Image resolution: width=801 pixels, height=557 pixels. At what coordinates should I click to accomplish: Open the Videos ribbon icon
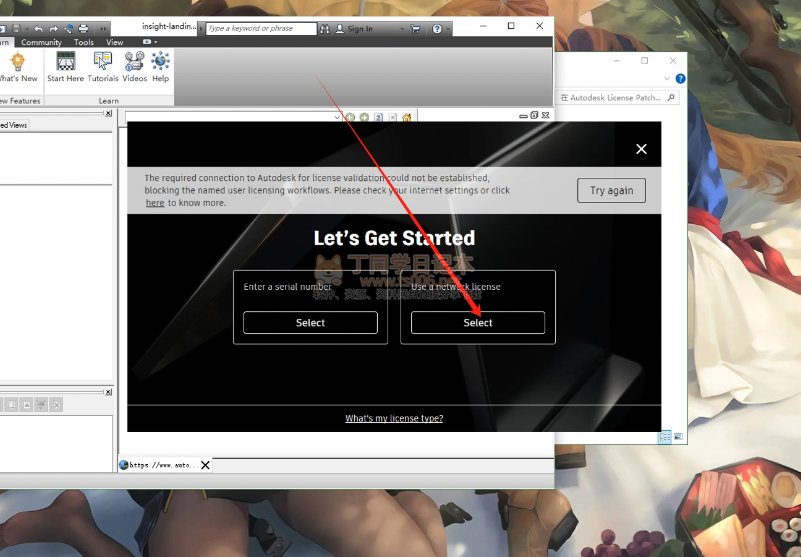pyautogui.click(x=134, y=67)
